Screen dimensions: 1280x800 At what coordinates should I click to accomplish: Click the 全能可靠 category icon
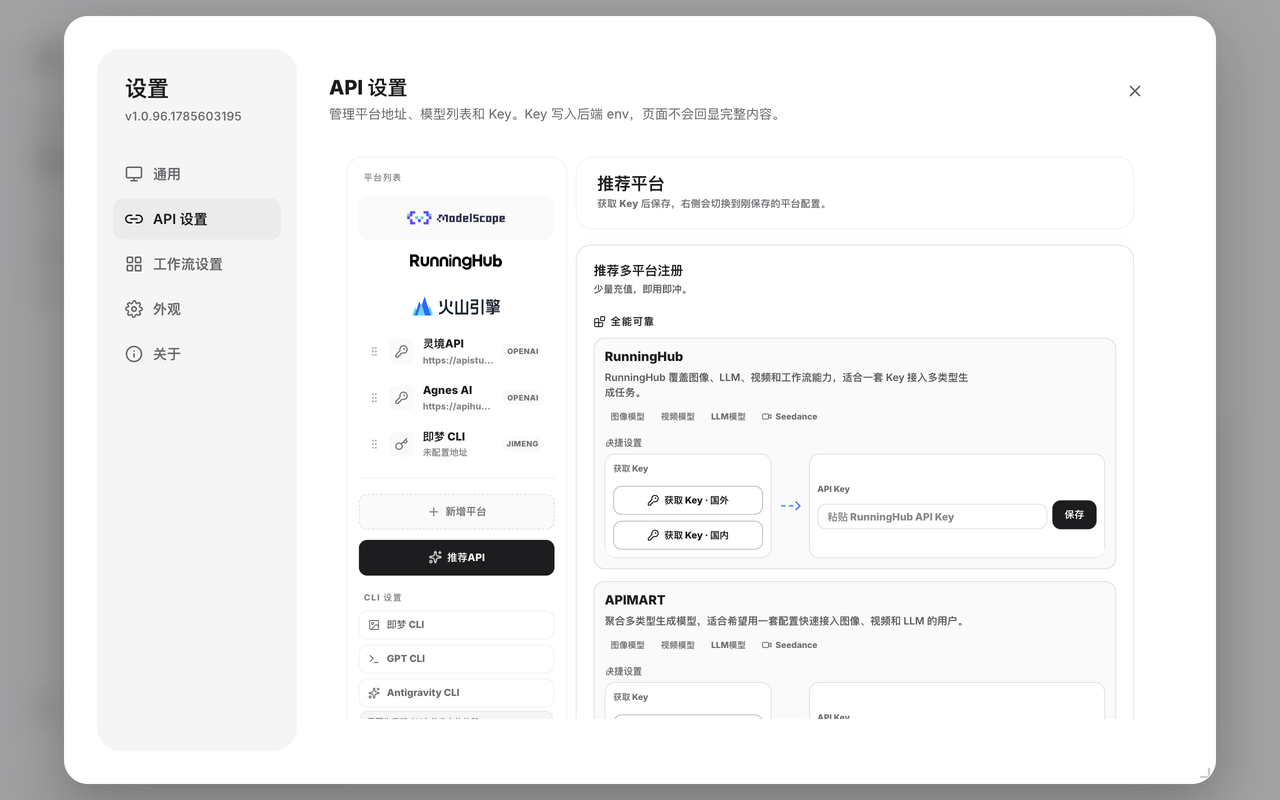click(600, 322)
